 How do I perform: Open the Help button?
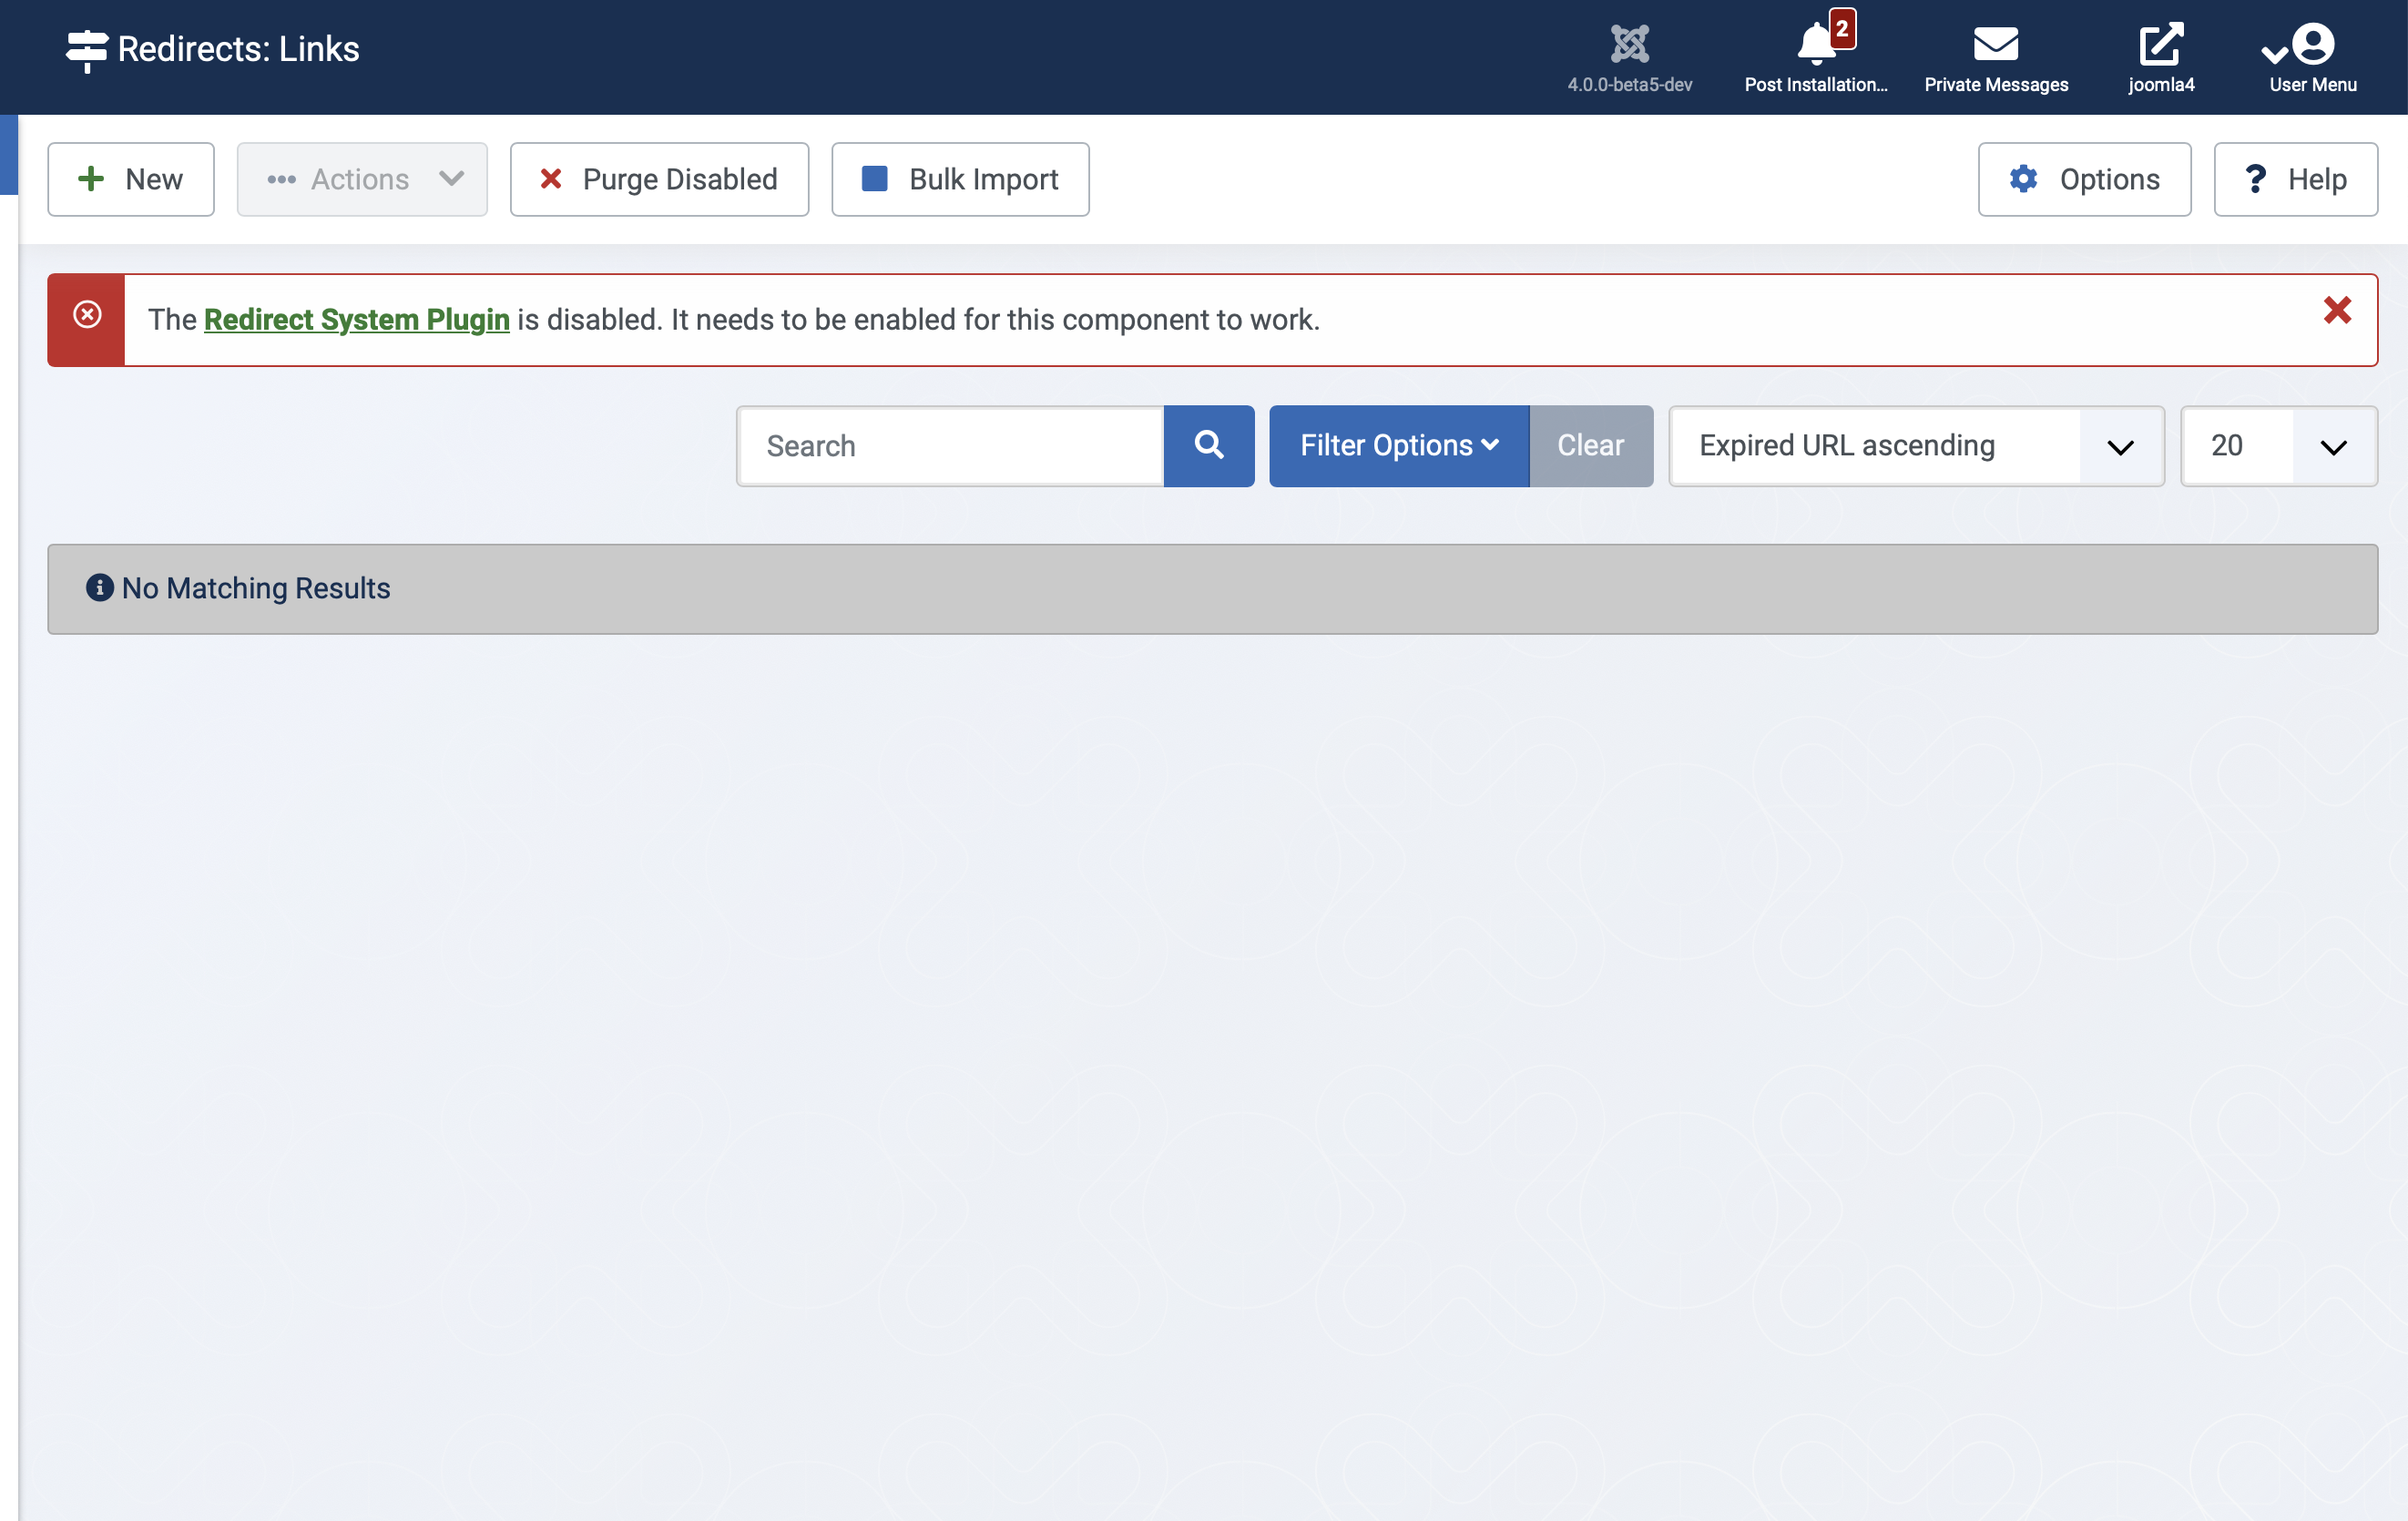tap(2295, 179)
